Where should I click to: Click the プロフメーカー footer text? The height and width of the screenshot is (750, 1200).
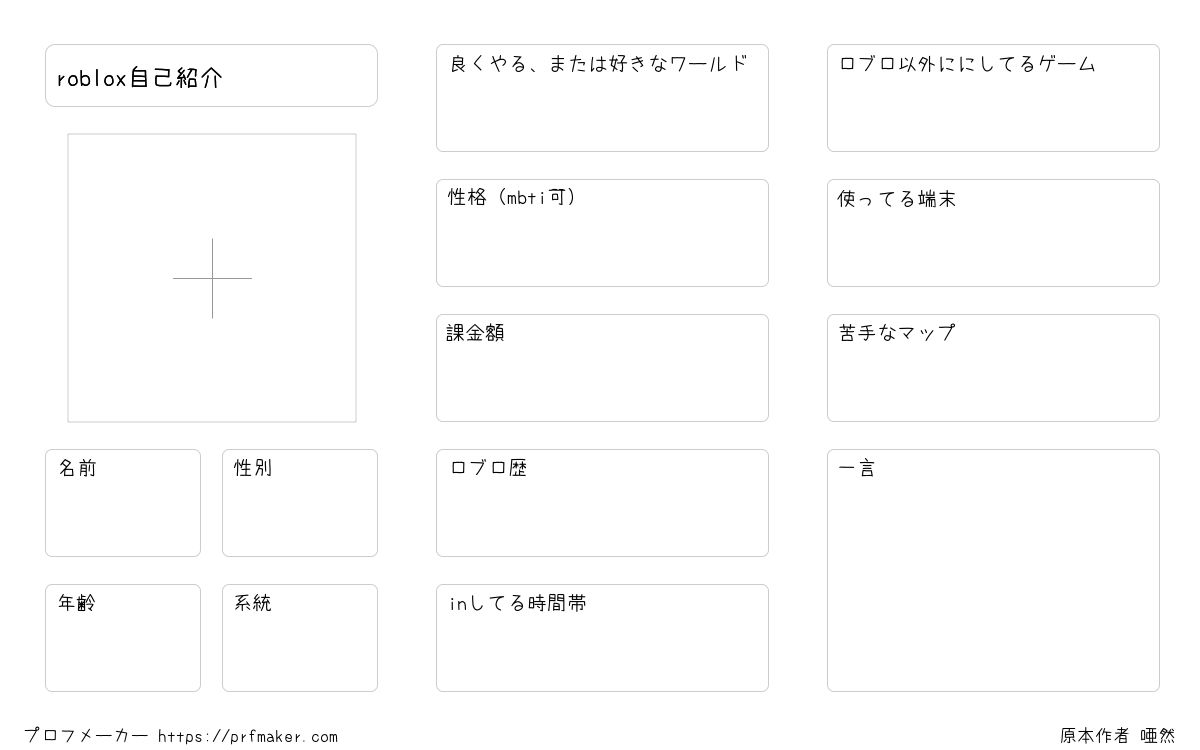point(86,736)
